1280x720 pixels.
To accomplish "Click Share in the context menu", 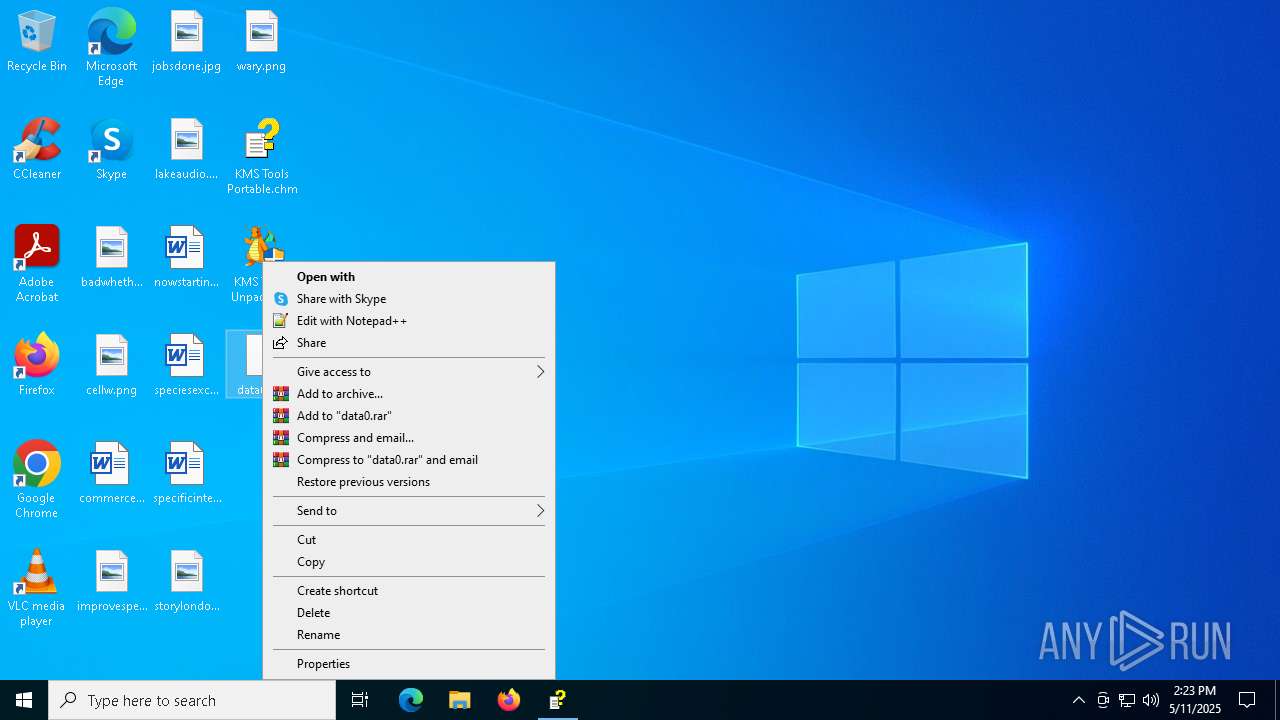I will 409,343.
